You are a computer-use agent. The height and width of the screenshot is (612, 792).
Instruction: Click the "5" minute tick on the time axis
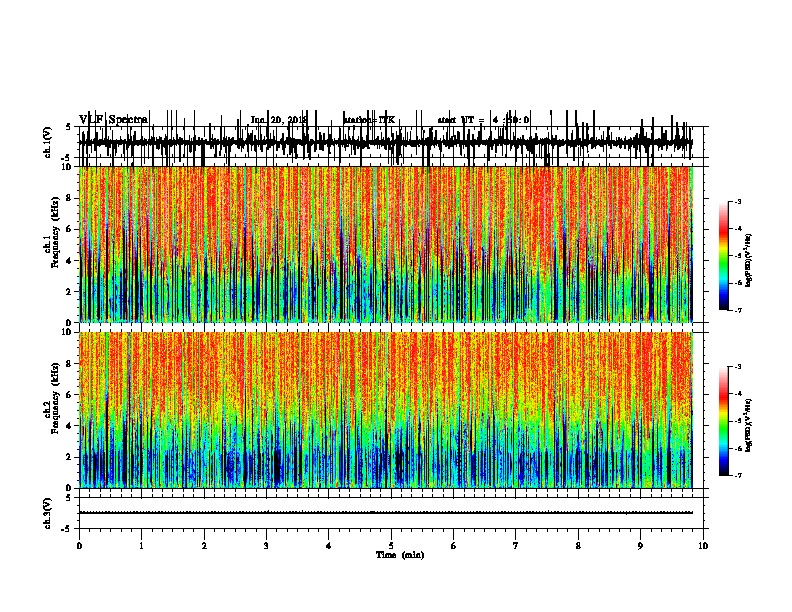391,546
